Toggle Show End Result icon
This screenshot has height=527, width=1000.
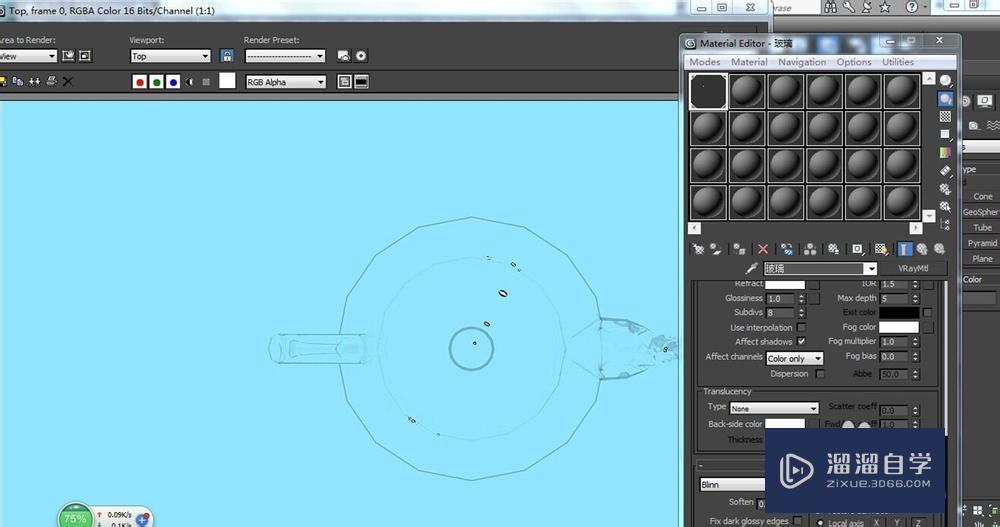(904, 249)
